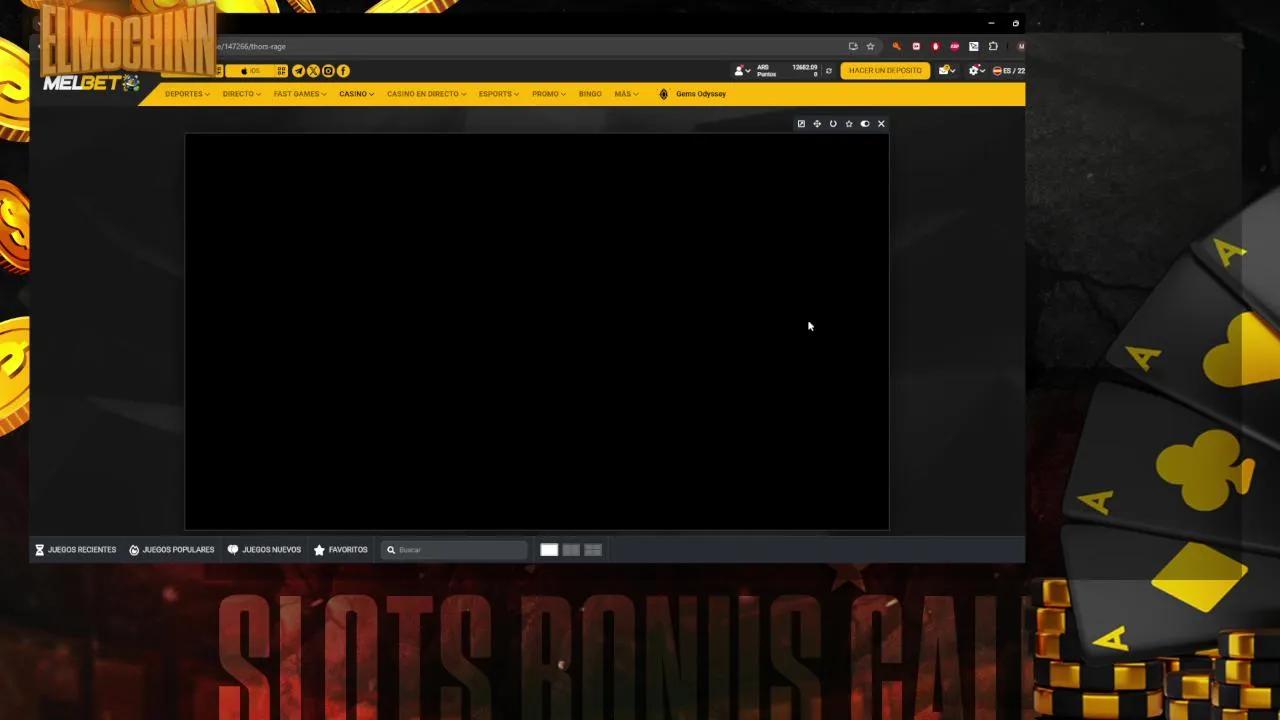Add the current game to favorites
1280x720 pixels.
pyautogui.click(x=849, y=123)
